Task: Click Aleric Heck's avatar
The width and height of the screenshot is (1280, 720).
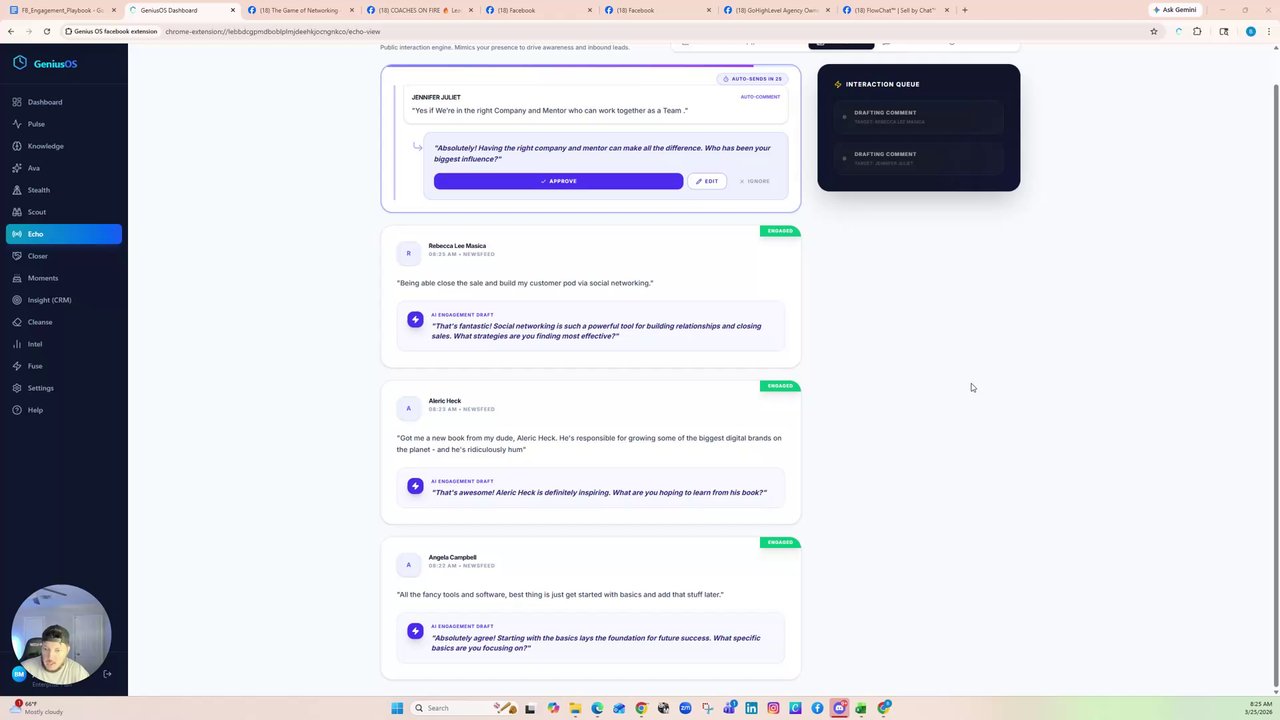Action: [408, 408]
